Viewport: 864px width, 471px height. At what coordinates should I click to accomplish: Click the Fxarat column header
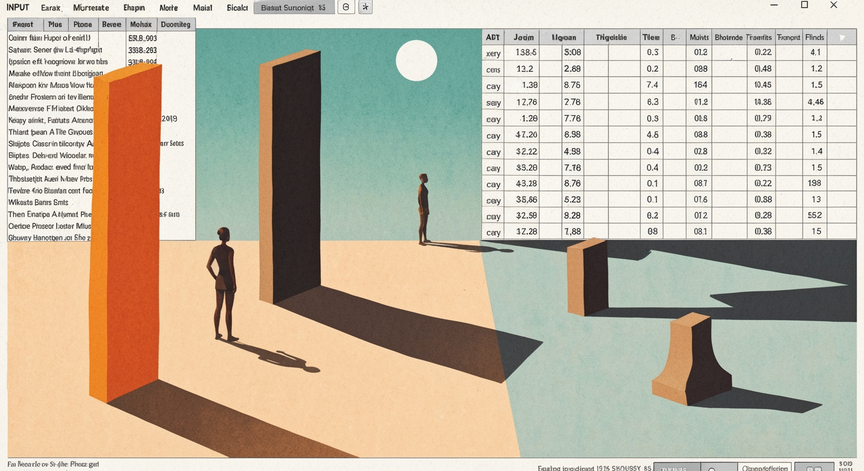(x=23, y=24)
